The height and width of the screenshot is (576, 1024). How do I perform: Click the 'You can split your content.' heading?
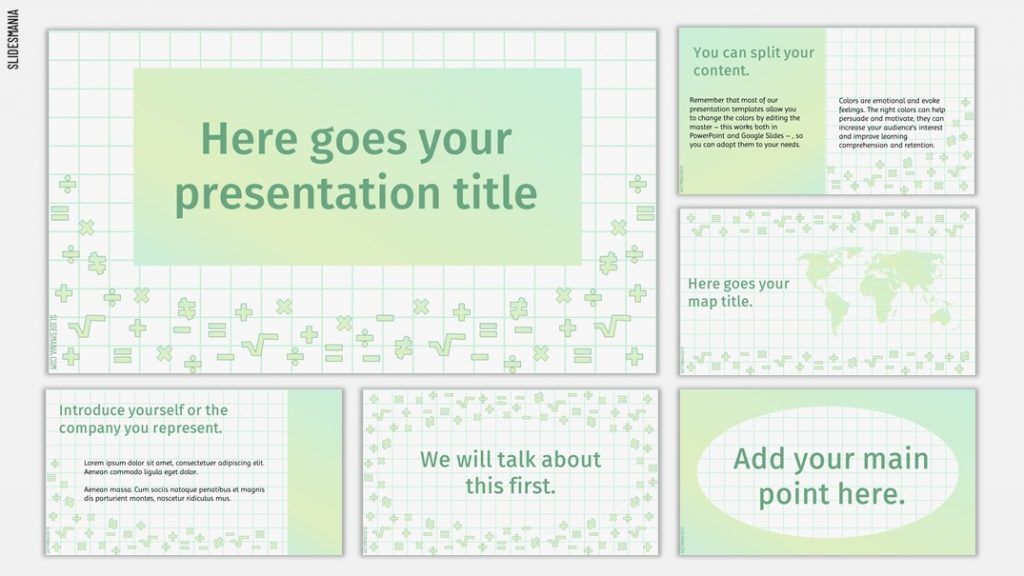coord(754,61)
